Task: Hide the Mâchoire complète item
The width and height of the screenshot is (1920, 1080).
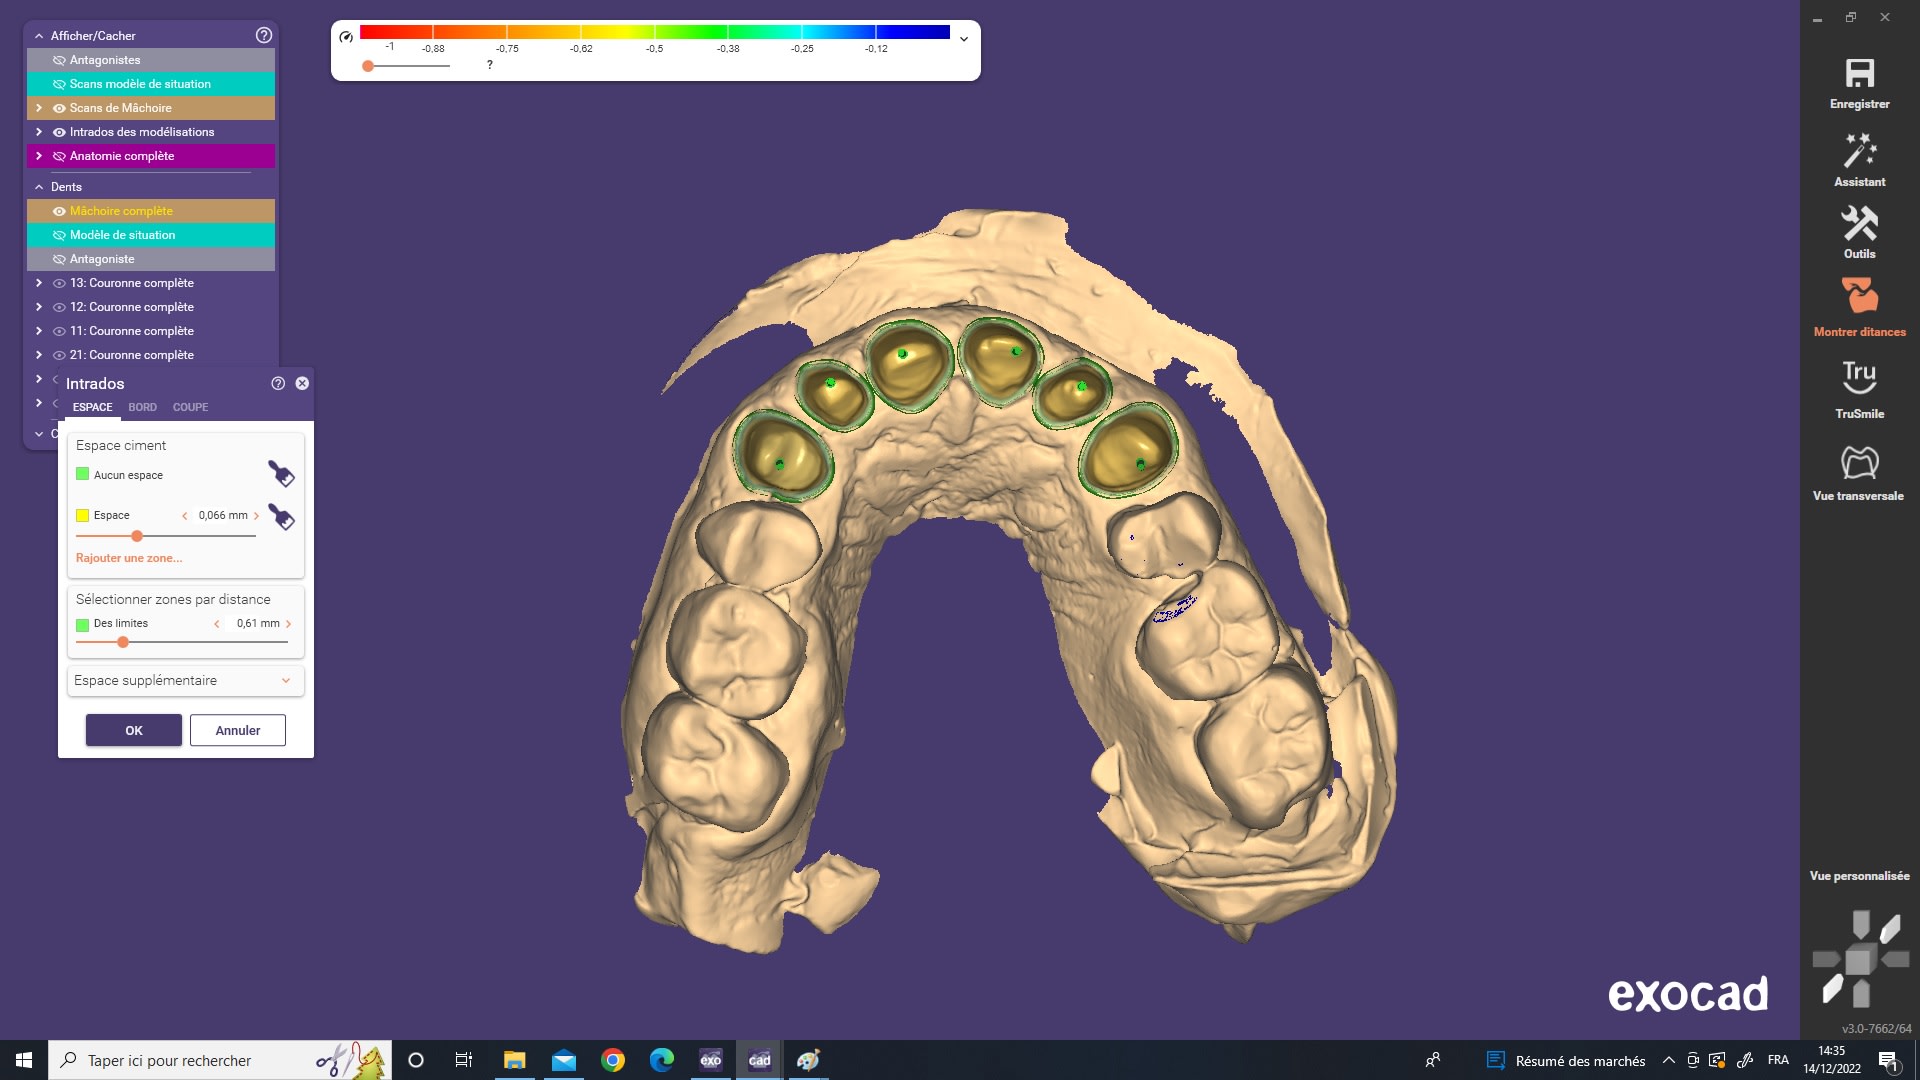Action: coord(59,211)
